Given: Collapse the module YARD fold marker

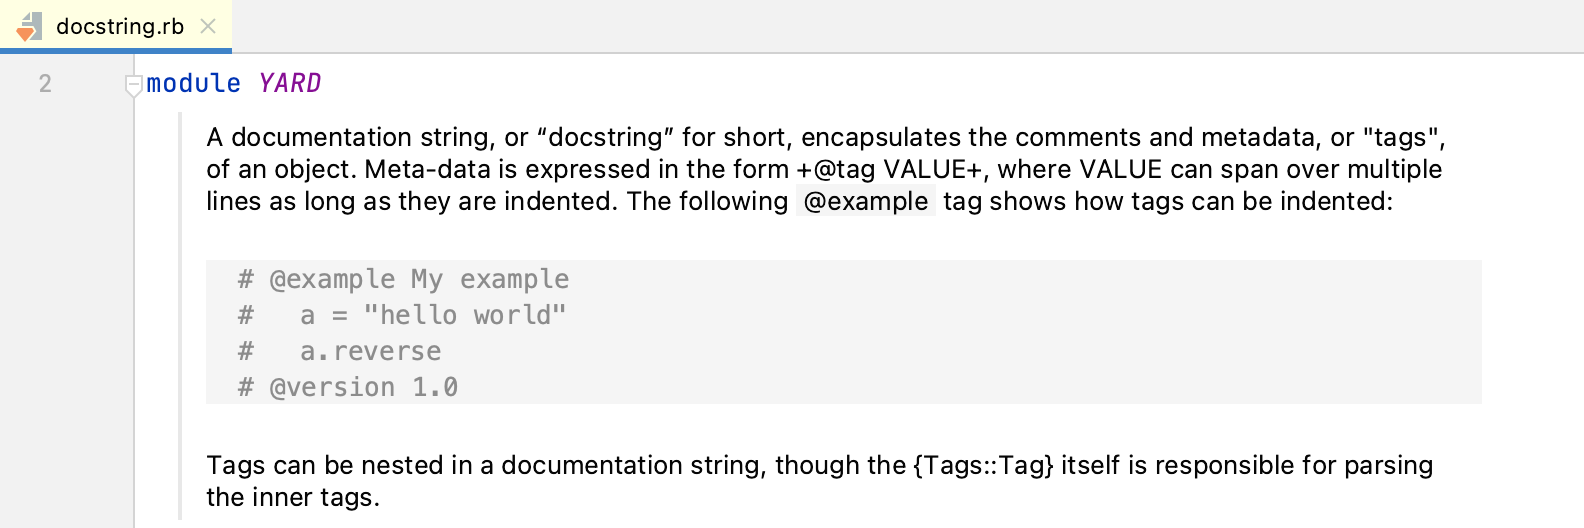Looking at the screenshot, I should [x=133, y=86].
